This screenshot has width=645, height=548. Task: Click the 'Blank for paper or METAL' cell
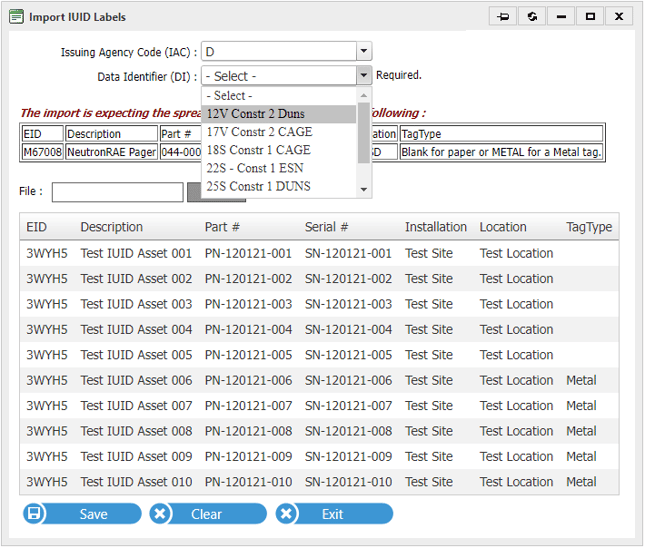coord(501,152)
